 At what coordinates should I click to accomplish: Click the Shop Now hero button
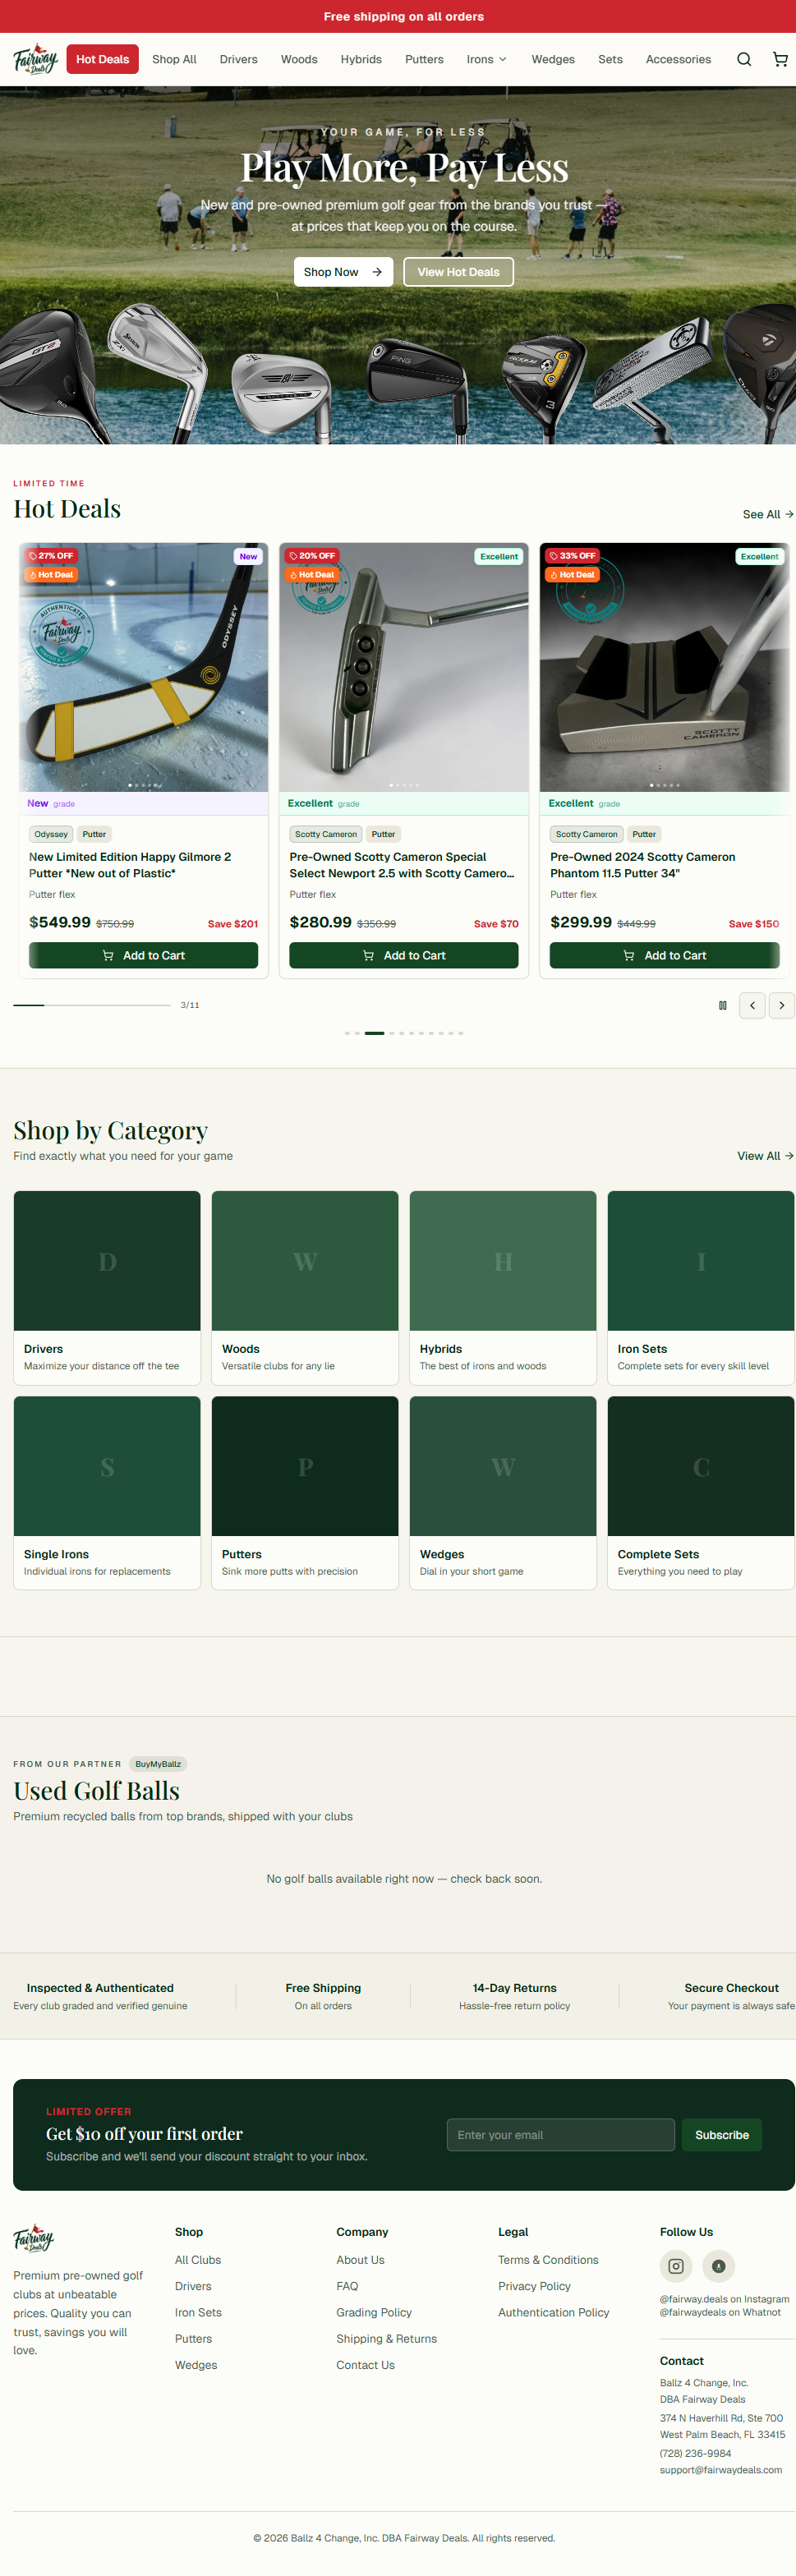[x=343, y=272]
